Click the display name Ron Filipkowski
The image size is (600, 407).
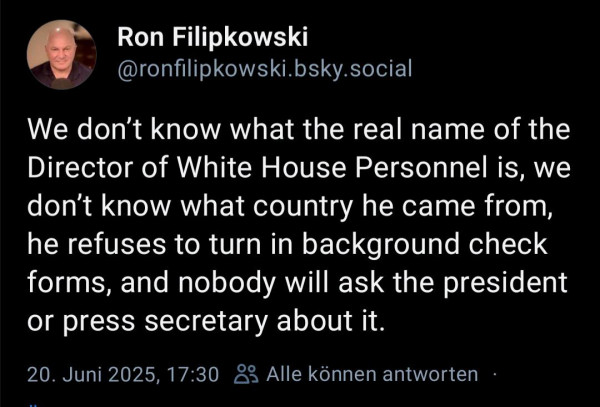pos(212,37)
